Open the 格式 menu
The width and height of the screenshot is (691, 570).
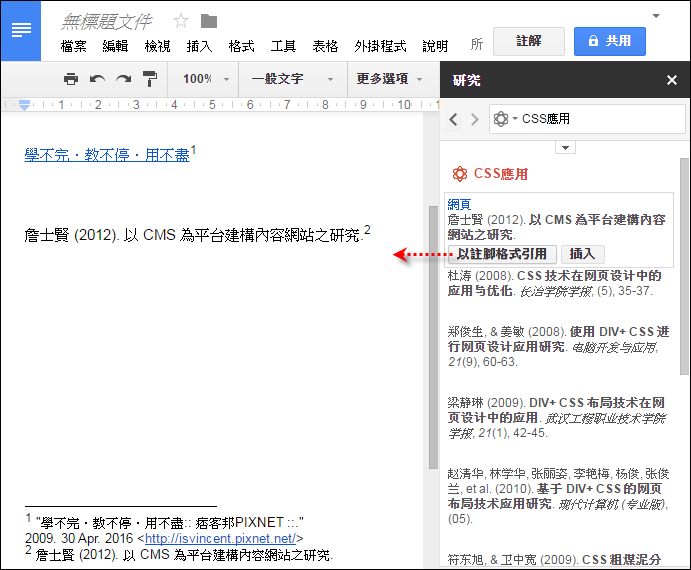(241, 46)
